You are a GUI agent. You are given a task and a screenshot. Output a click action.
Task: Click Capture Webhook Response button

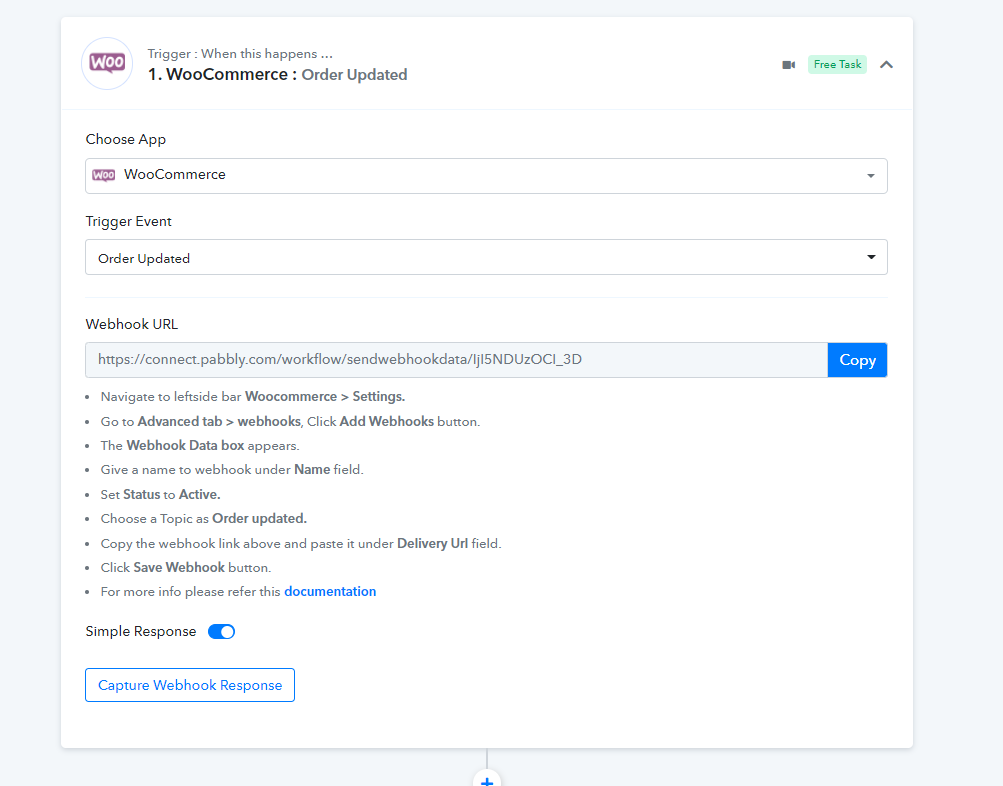190,685
